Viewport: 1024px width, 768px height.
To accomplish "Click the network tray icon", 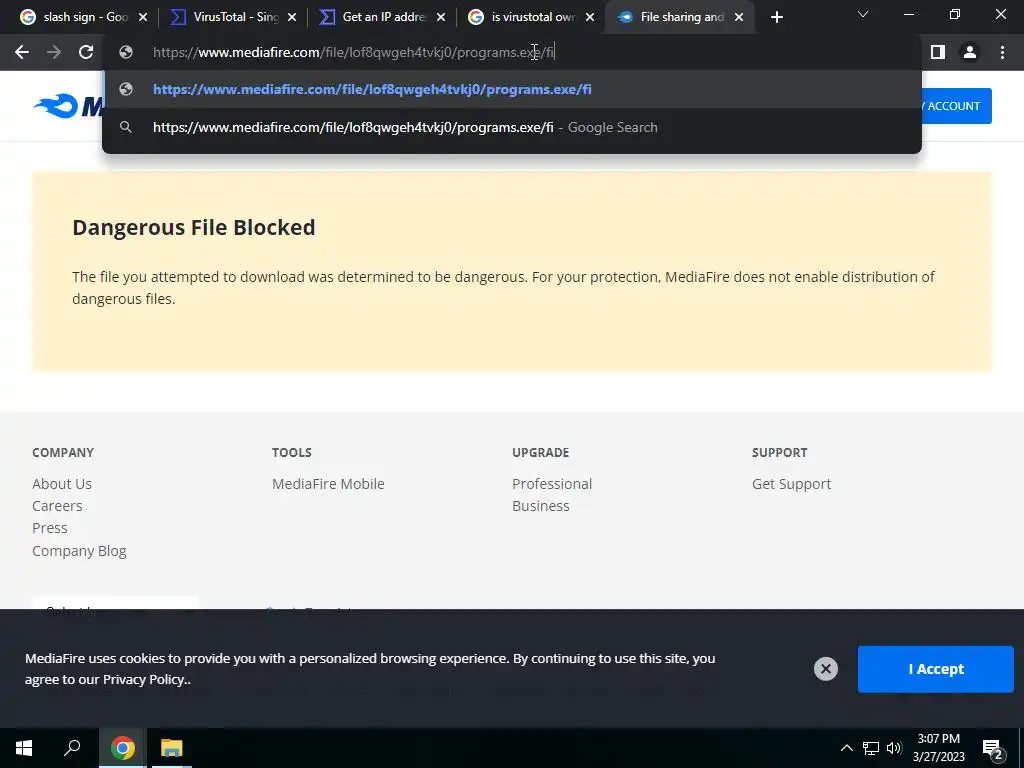I will pos(871,748).
